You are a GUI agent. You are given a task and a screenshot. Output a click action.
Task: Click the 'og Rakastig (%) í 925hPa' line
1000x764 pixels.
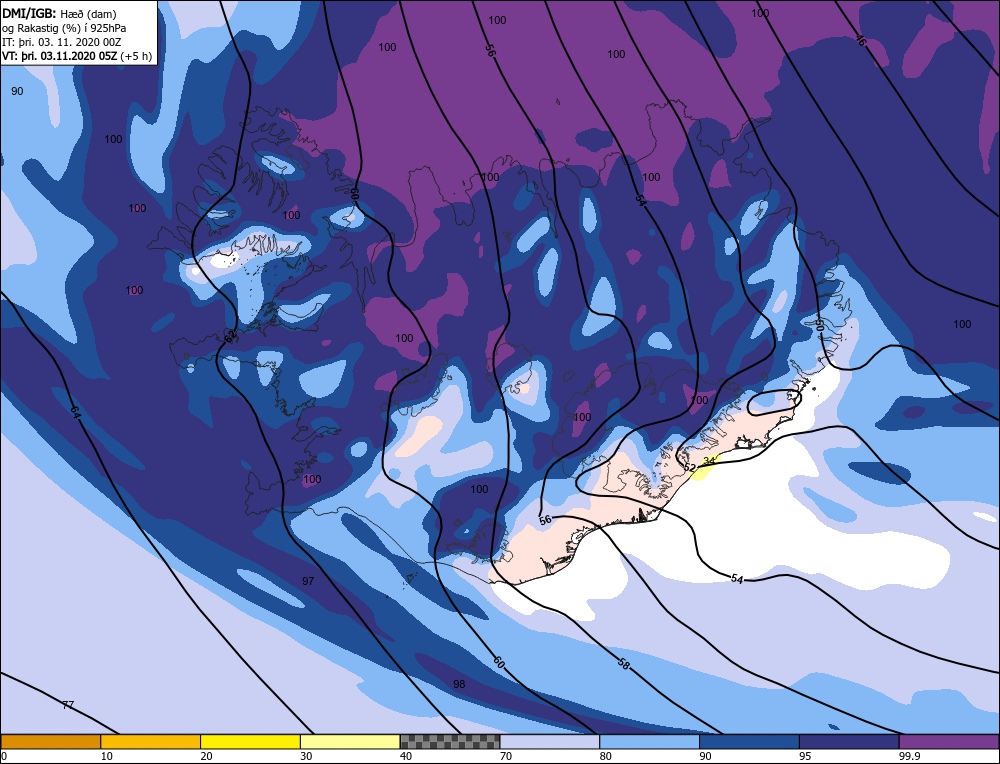pos(64,28)
